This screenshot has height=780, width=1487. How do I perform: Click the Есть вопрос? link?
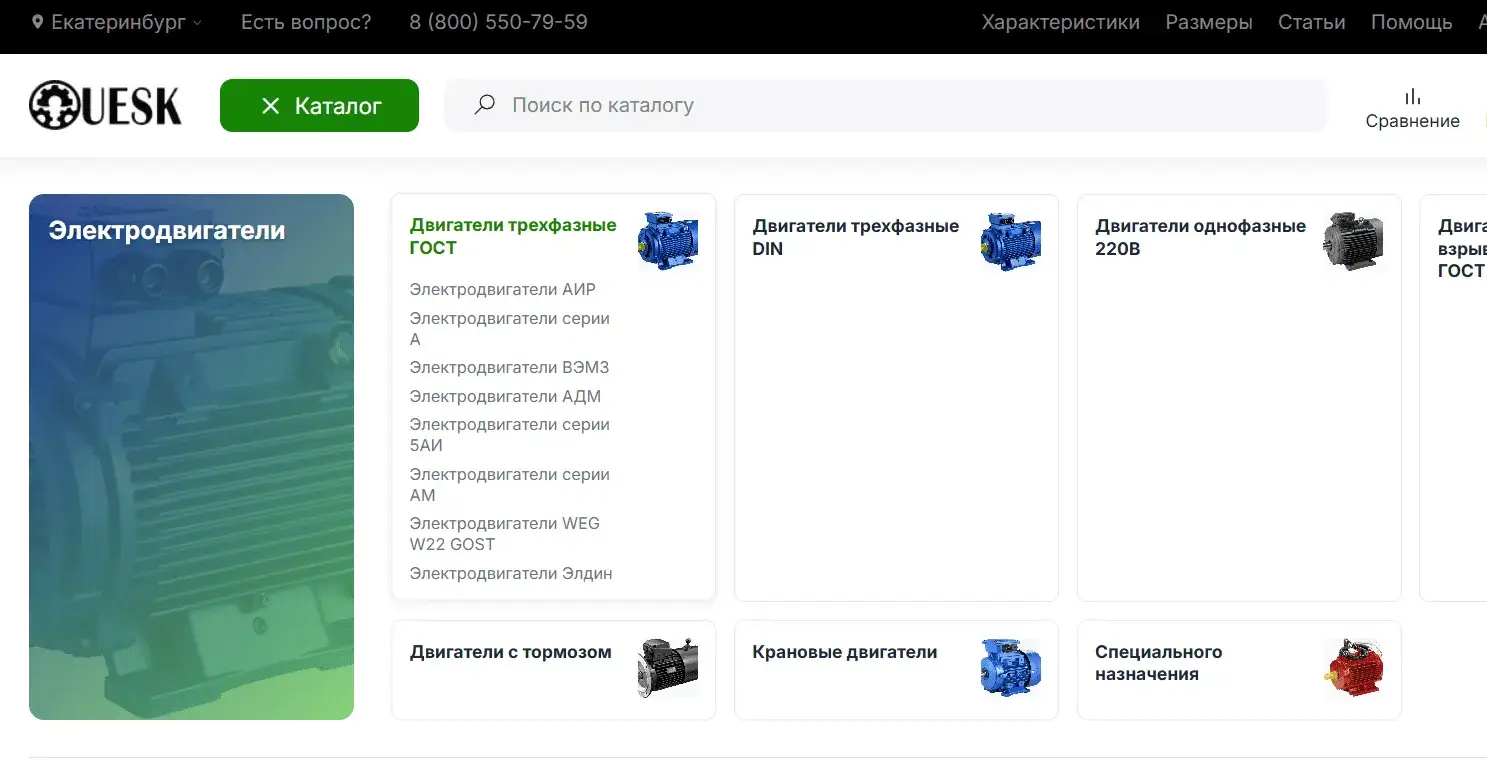(x=306, y=22)
